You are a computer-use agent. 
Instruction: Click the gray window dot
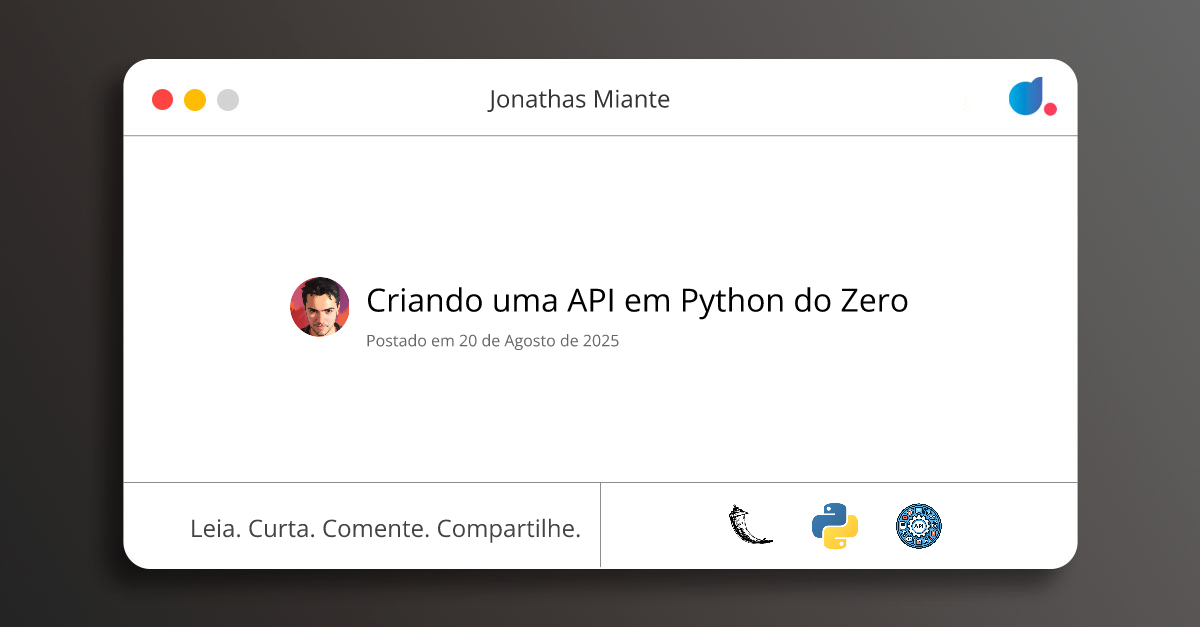pos(228,100)
